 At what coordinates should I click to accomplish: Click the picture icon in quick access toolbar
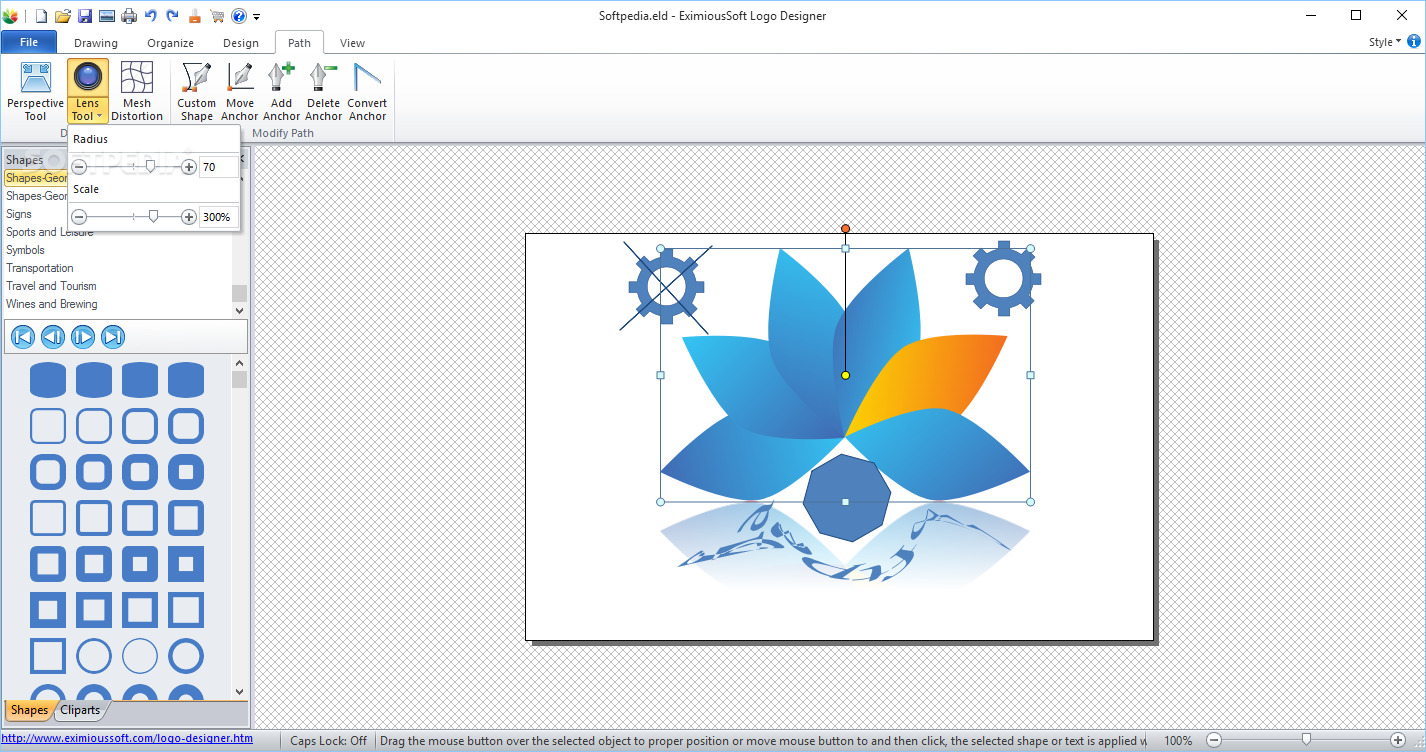[107, 16]
